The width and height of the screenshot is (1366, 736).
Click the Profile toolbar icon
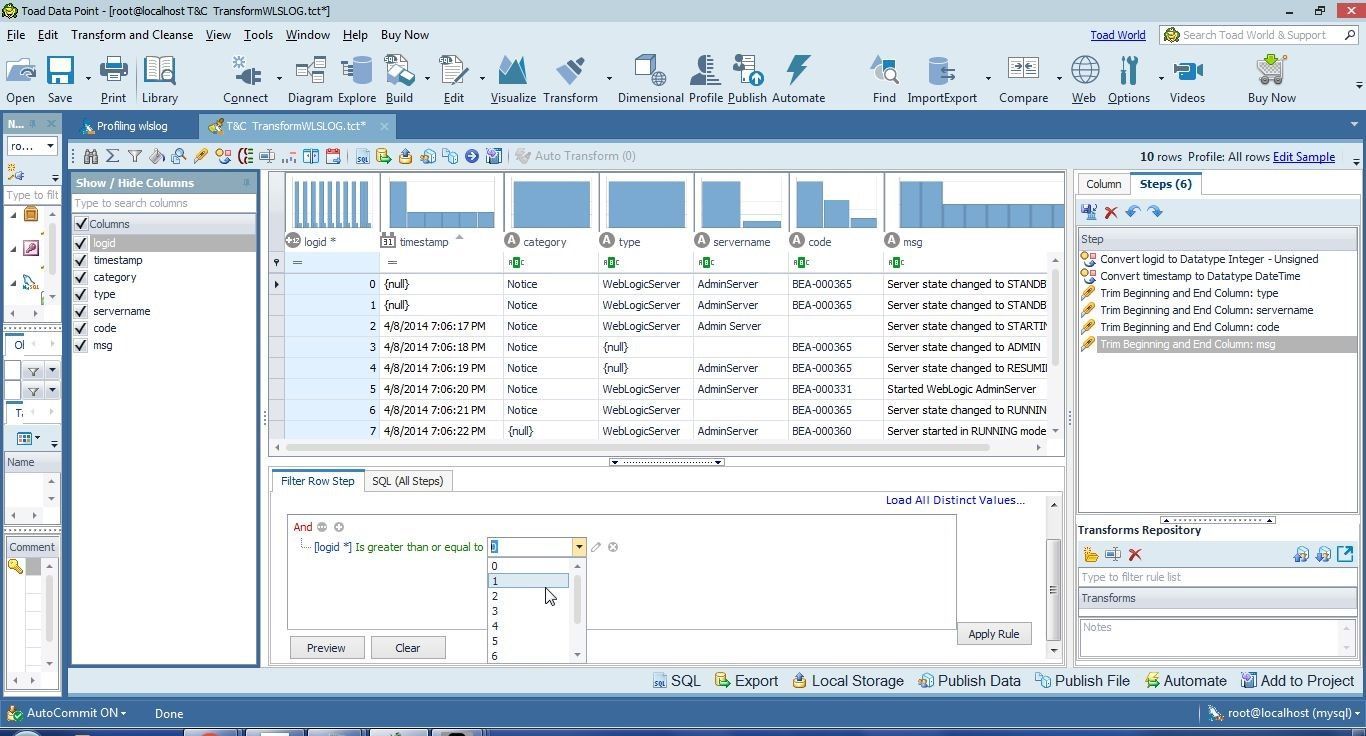(x=705, y=80)
